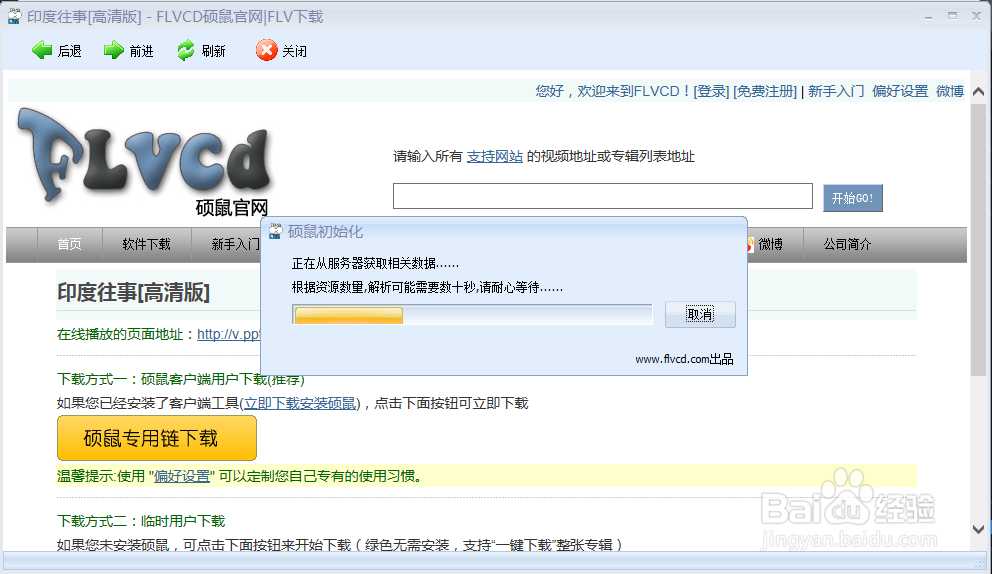
Task: Minimize the FLVCD window
Action: pos(928,16)
